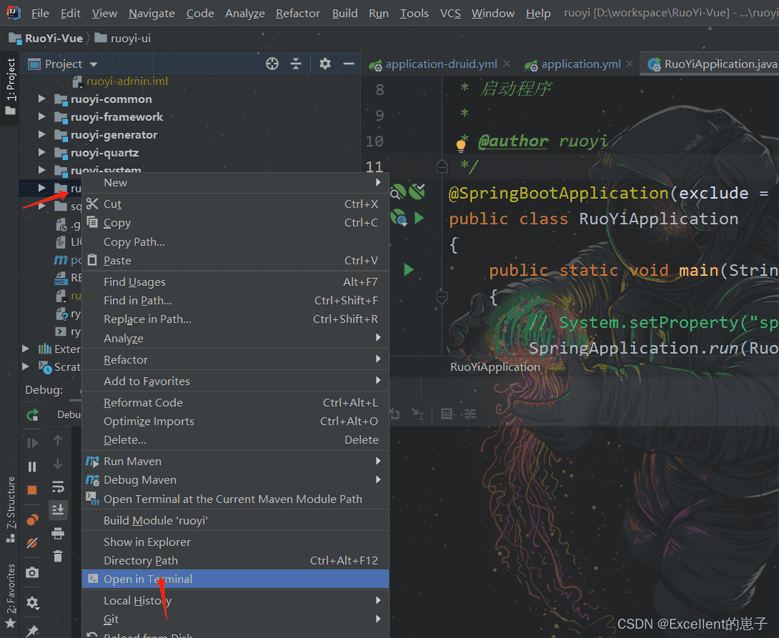Click the View Breakpoints icon
This screenshot has height=638, width=779.
pyautogui.click(x=32, y=520)
